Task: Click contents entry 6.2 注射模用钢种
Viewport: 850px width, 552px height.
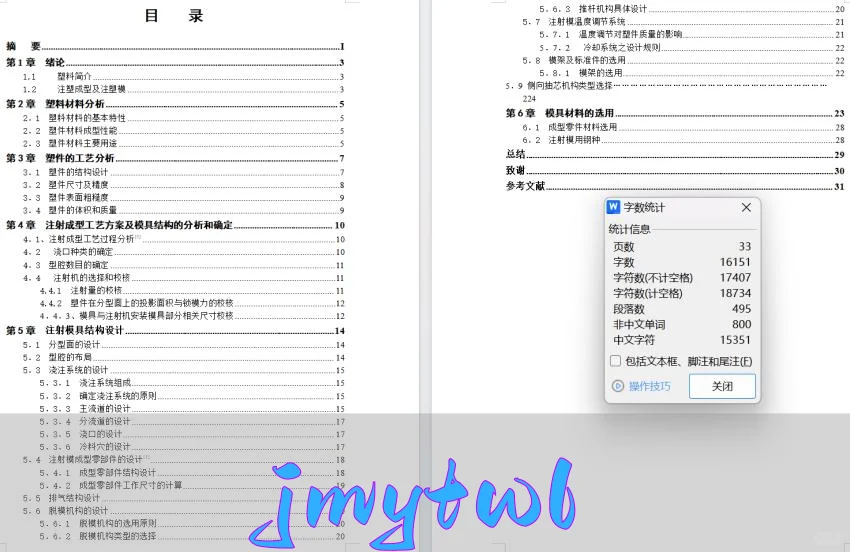Action: point(683,140)
